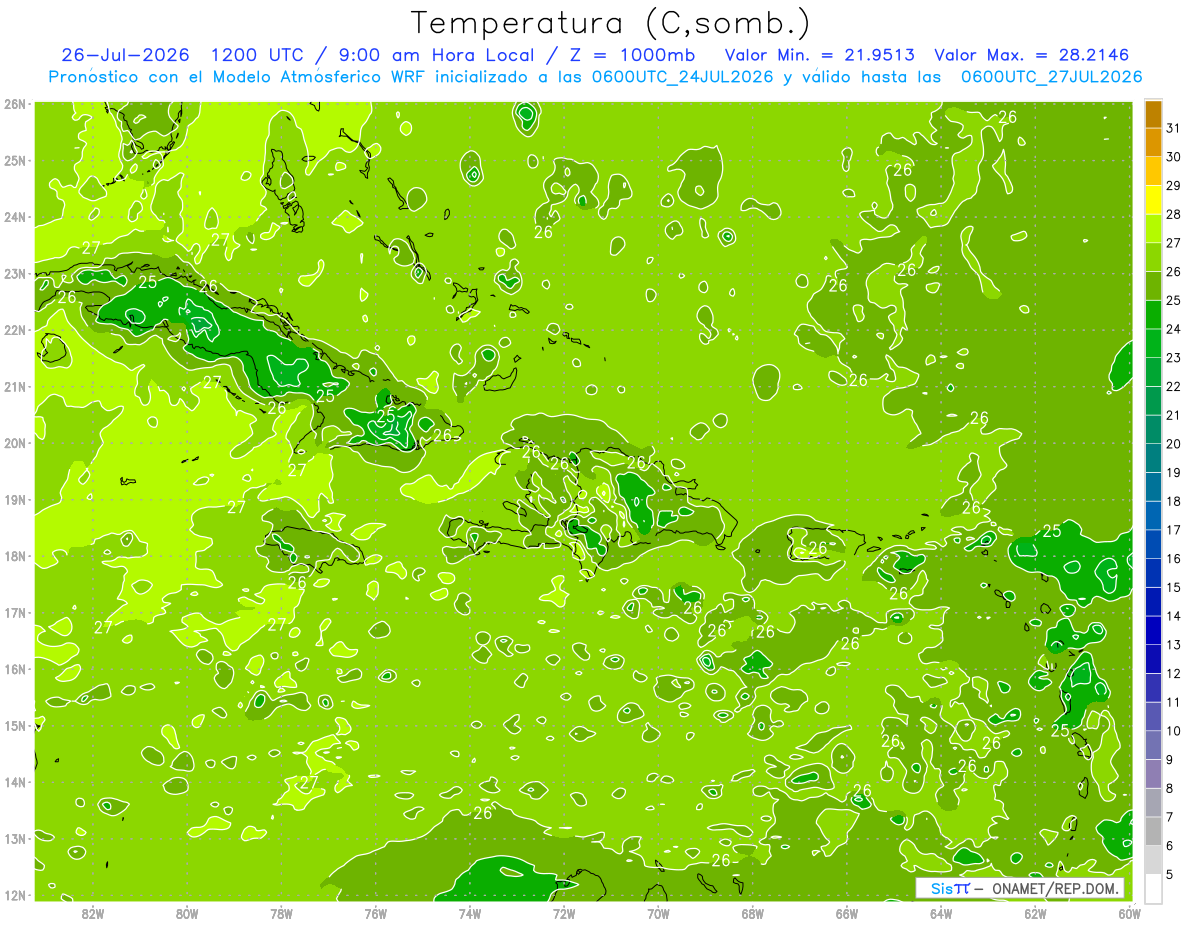The image size is (1200, 927).
Task: Click the 22N latitude axis label
Action: click(15, 330)
